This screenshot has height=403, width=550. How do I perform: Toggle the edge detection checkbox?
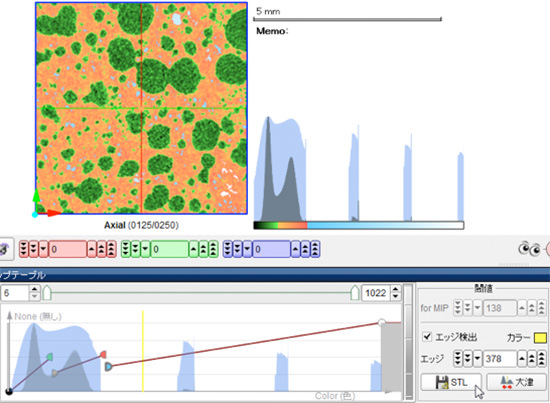pyautogui.click(x=427, y=337)
